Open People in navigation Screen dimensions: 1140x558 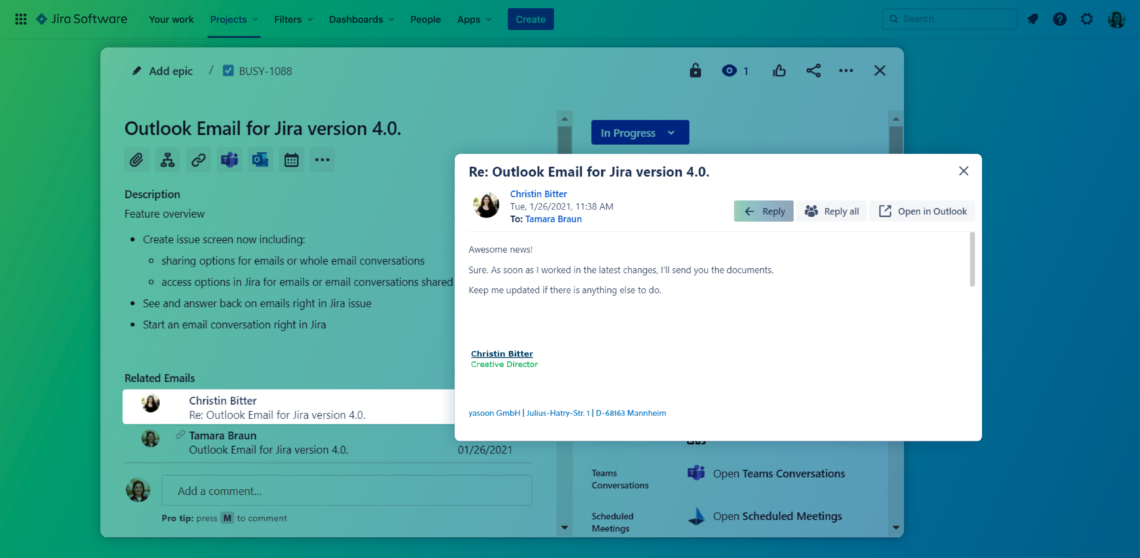tap(425, 20)
